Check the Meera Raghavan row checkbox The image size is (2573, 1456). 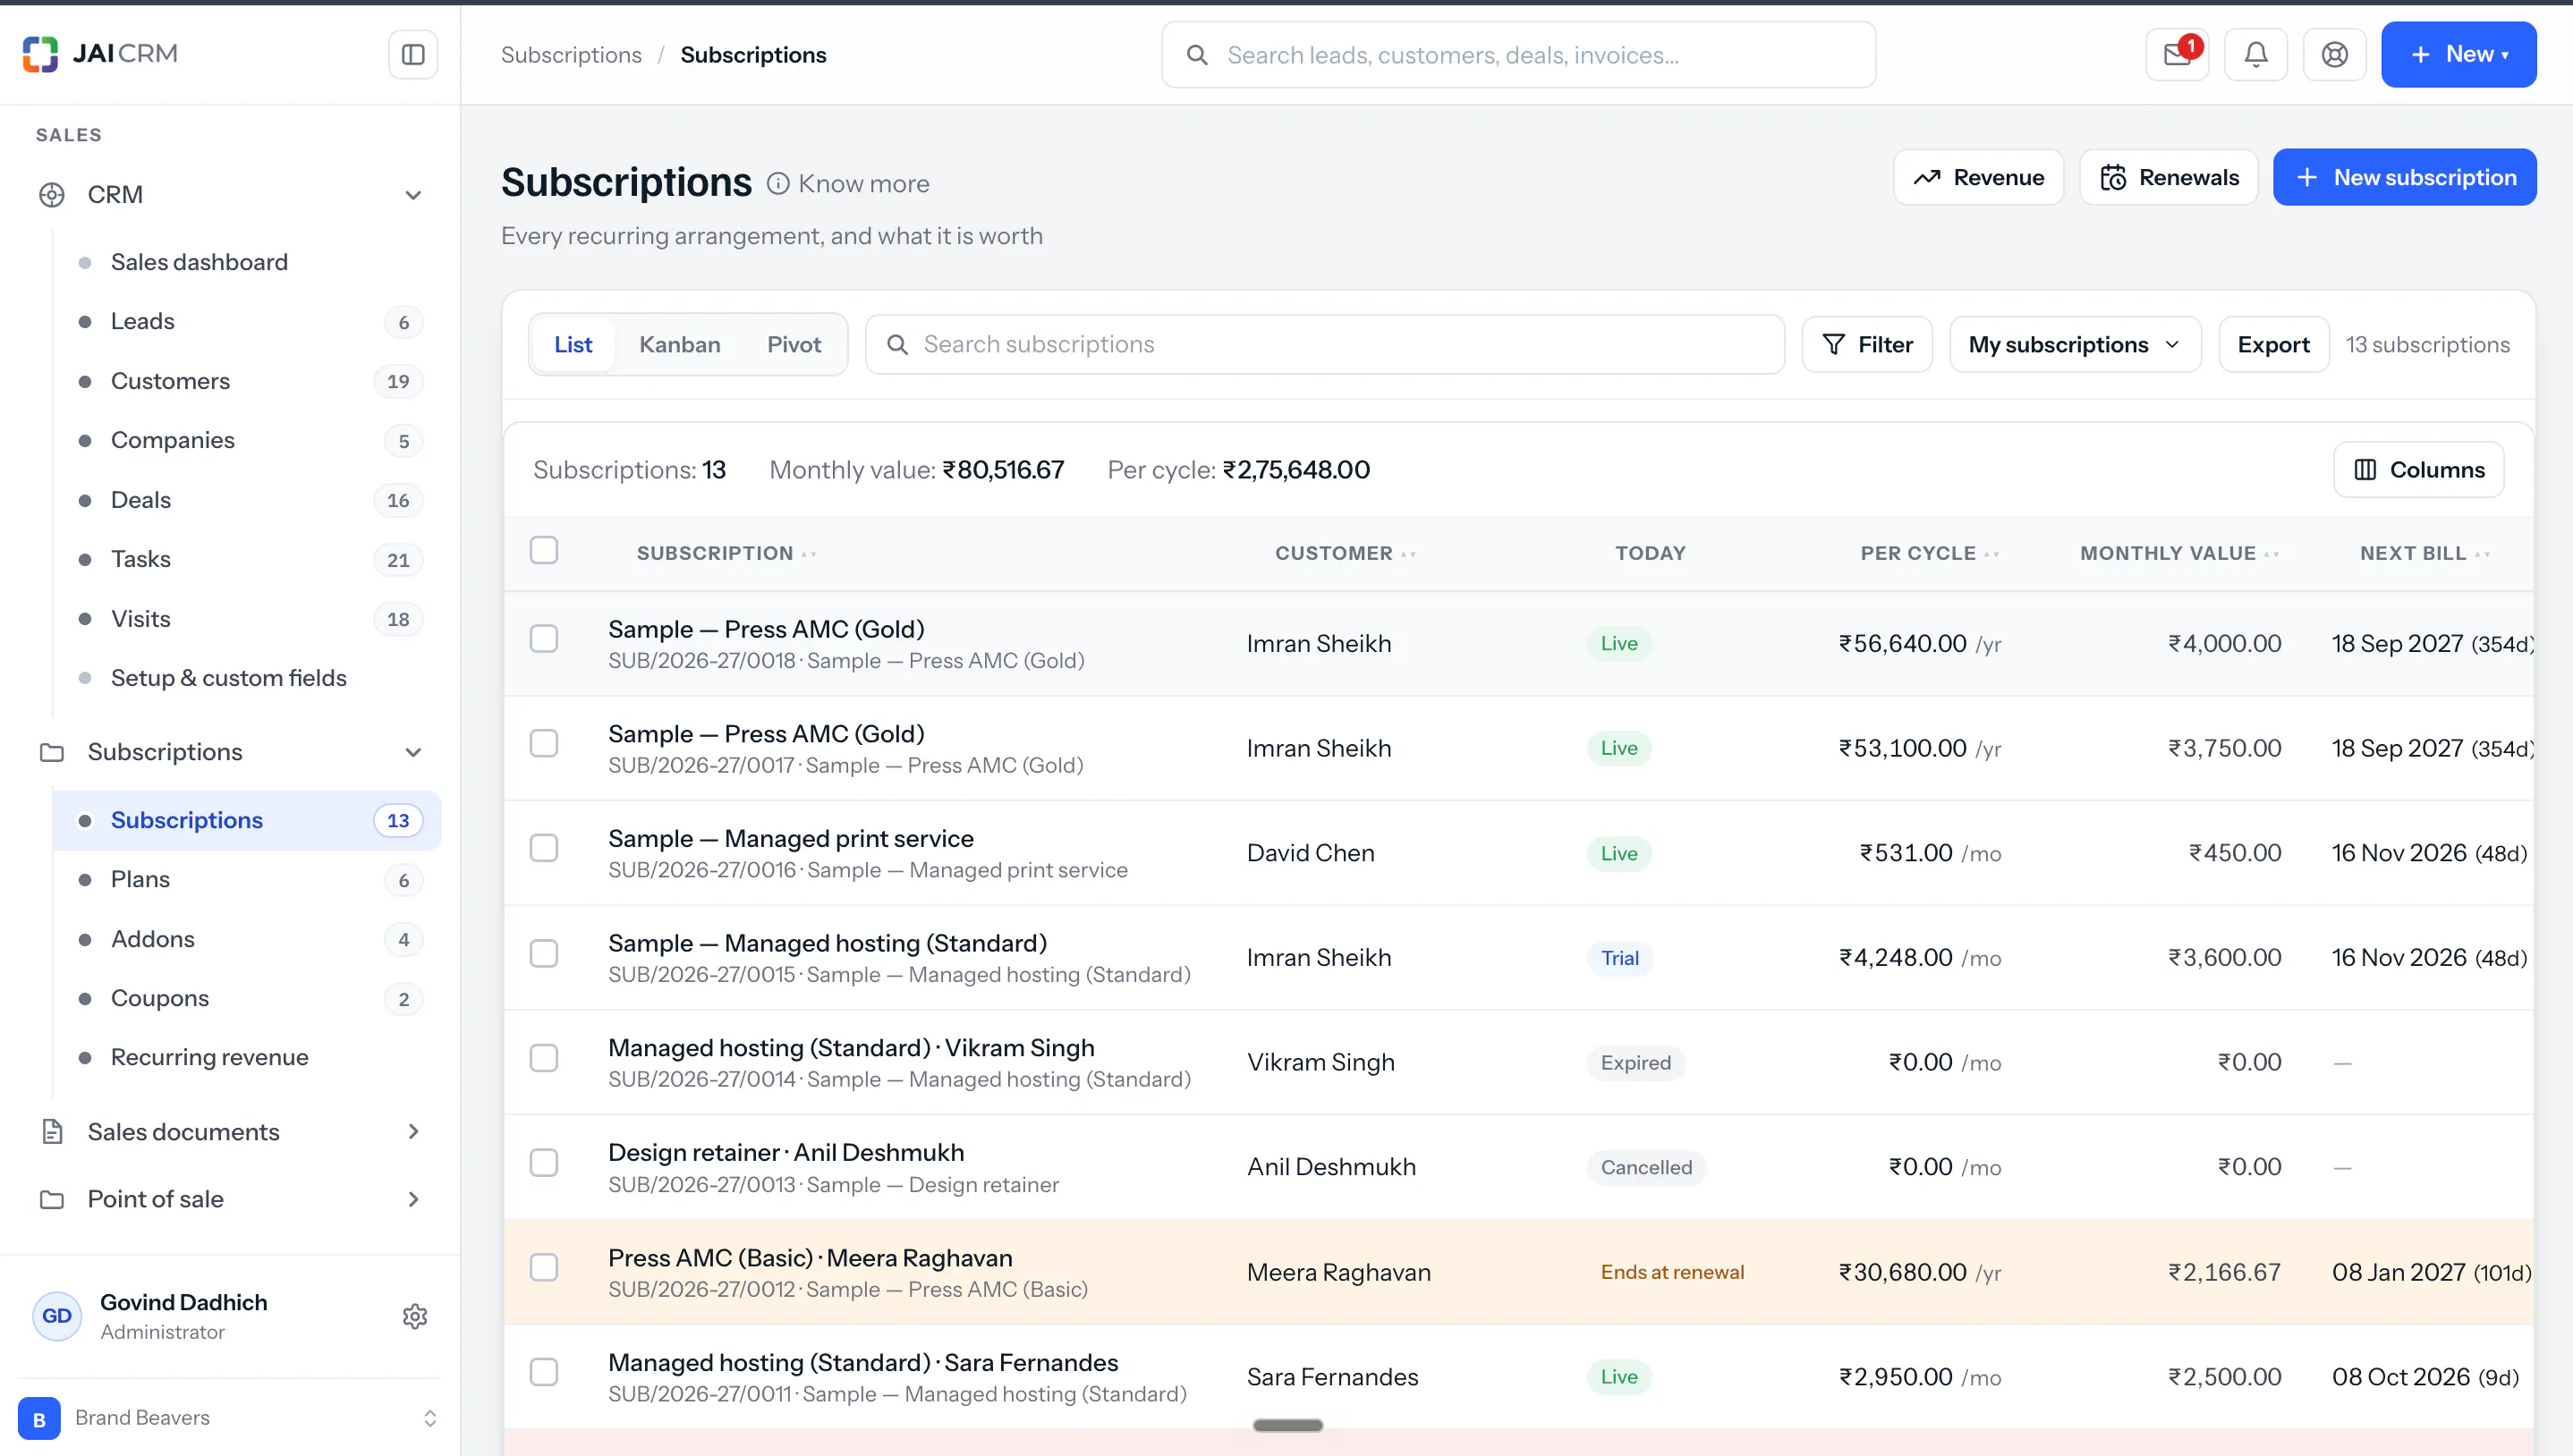click(544, 1268)
